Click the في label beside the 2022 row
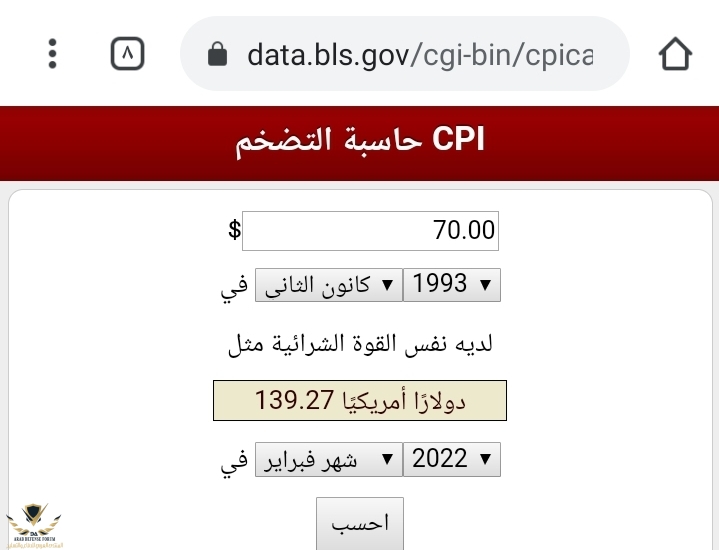The width and height of the screenshot is (719, 550). point(235,461)
